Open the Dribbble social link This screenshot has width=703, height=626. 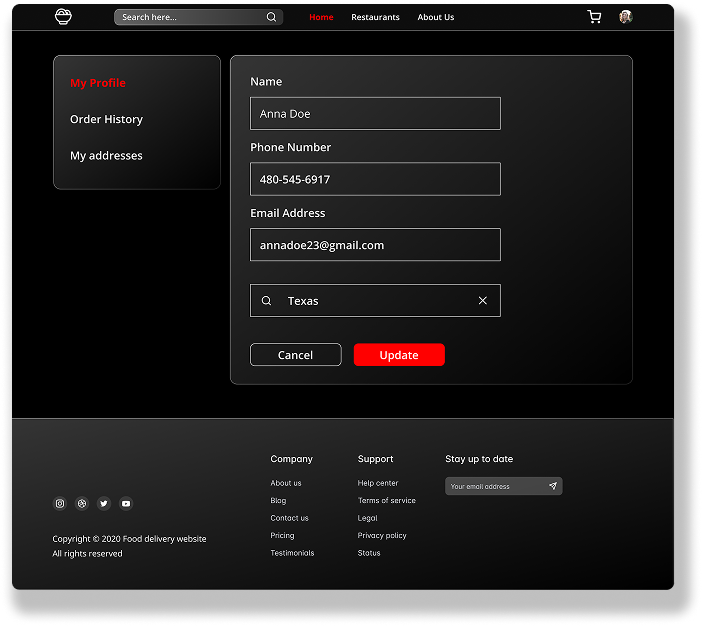point(82,503)
